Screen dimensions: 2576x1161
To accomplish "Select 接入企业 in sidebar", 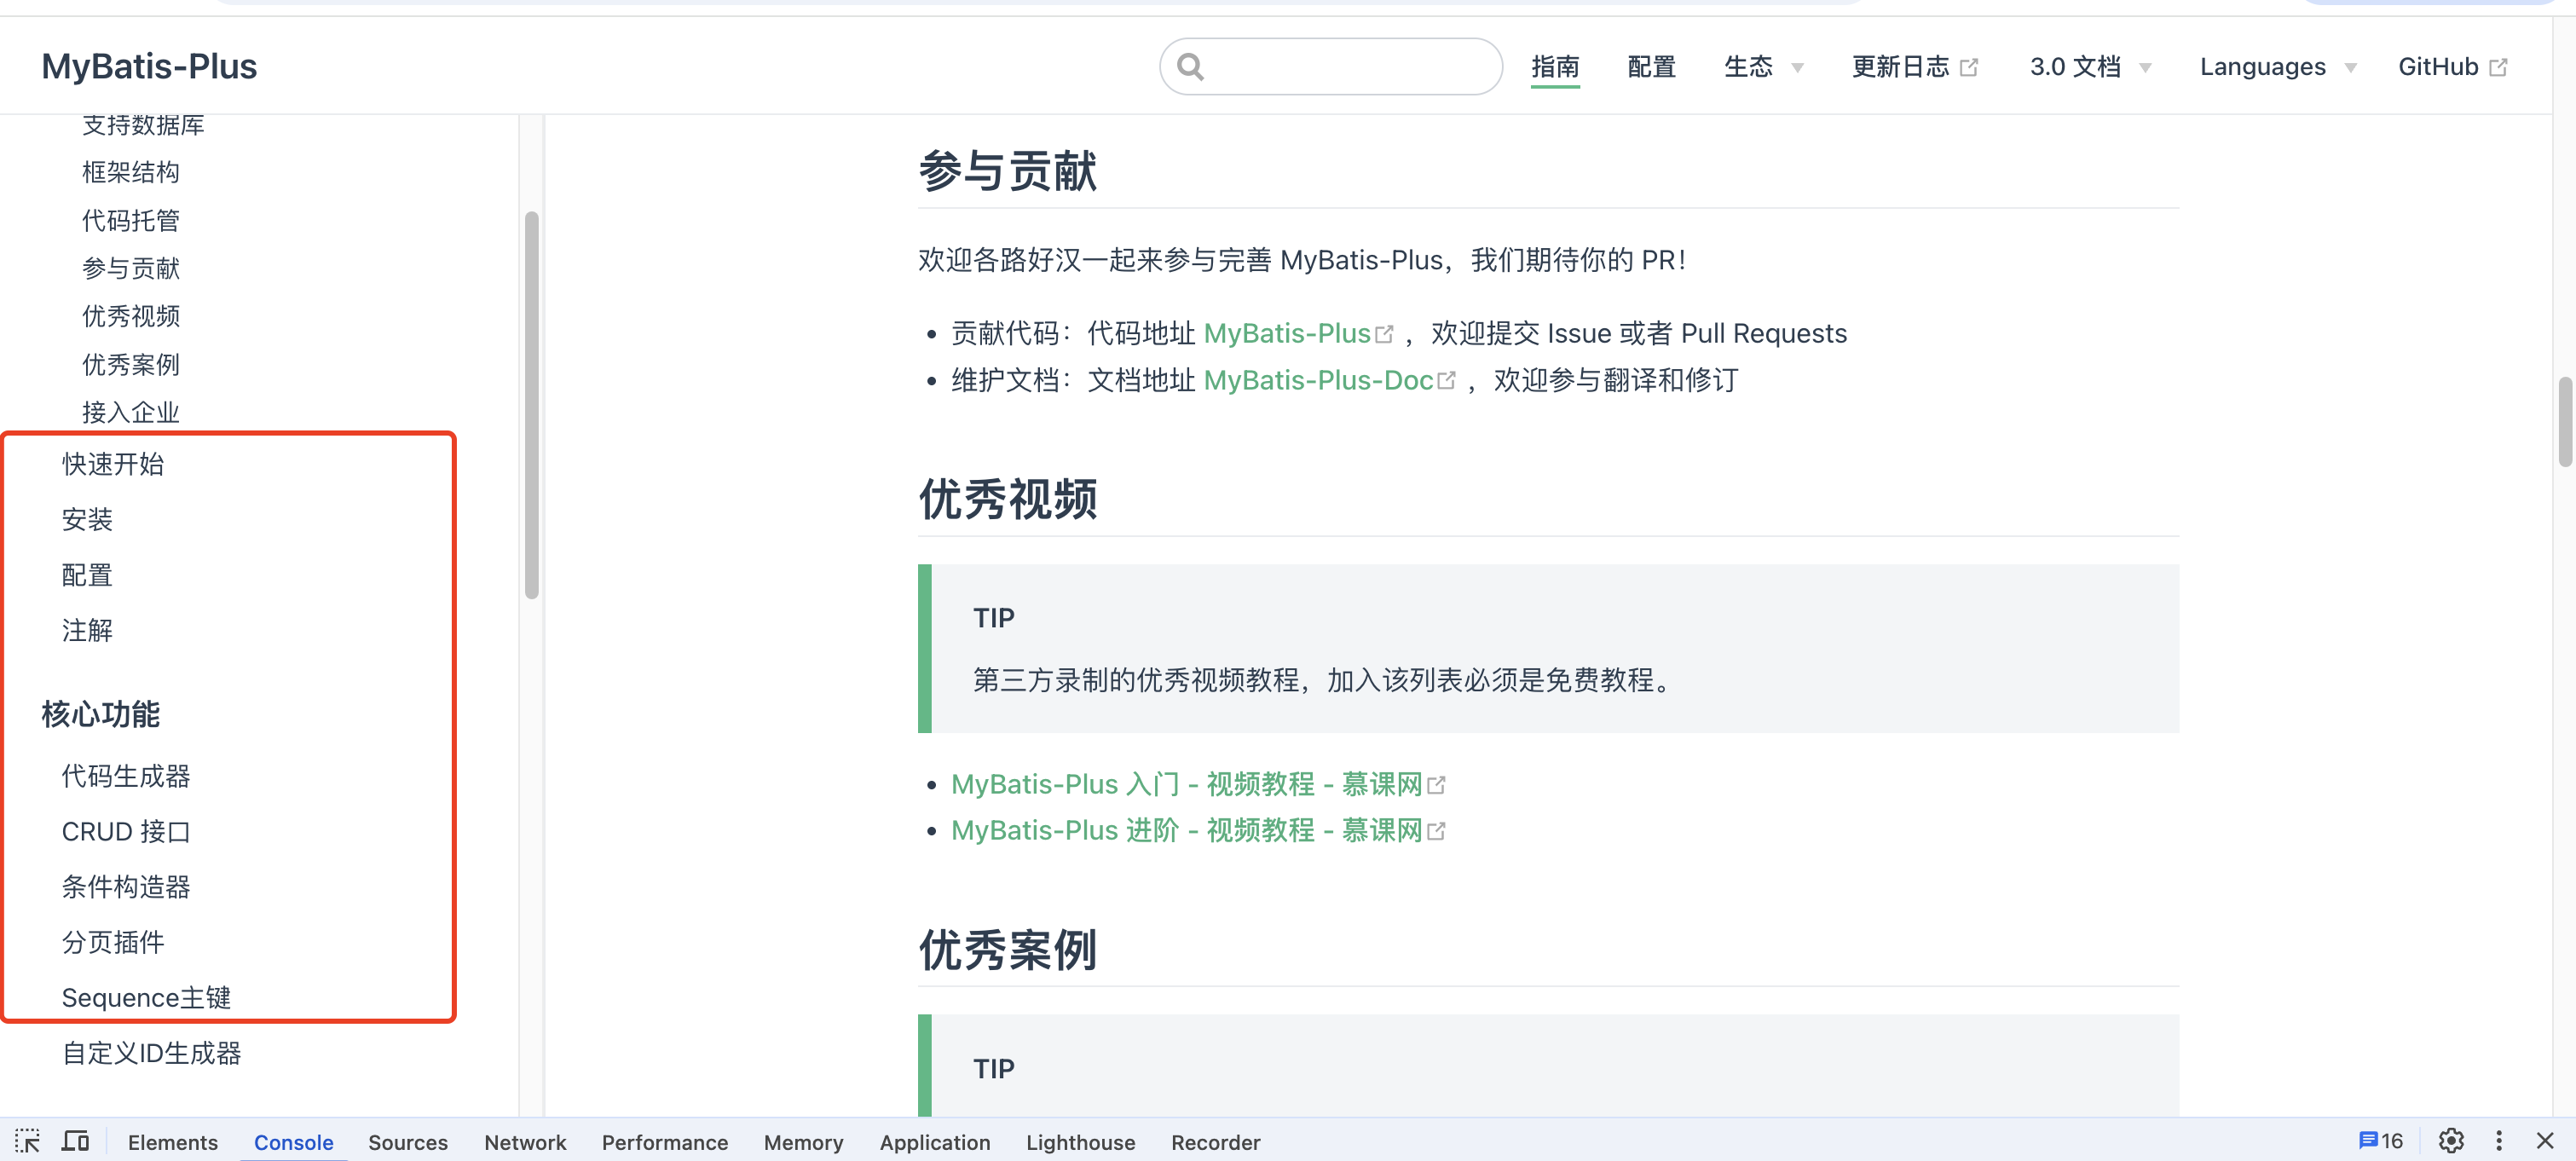I will [131, 413].
